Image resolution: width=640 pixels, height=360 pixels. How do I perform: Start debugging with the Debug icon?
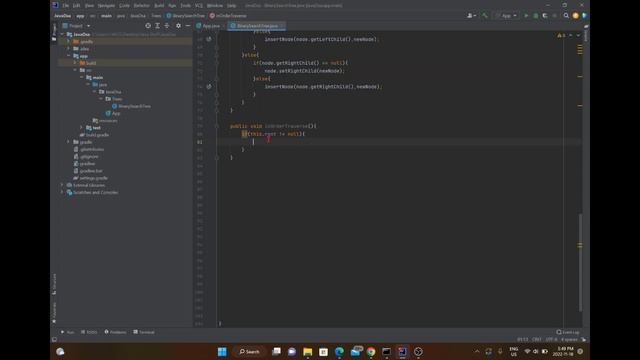click(536, 16)
